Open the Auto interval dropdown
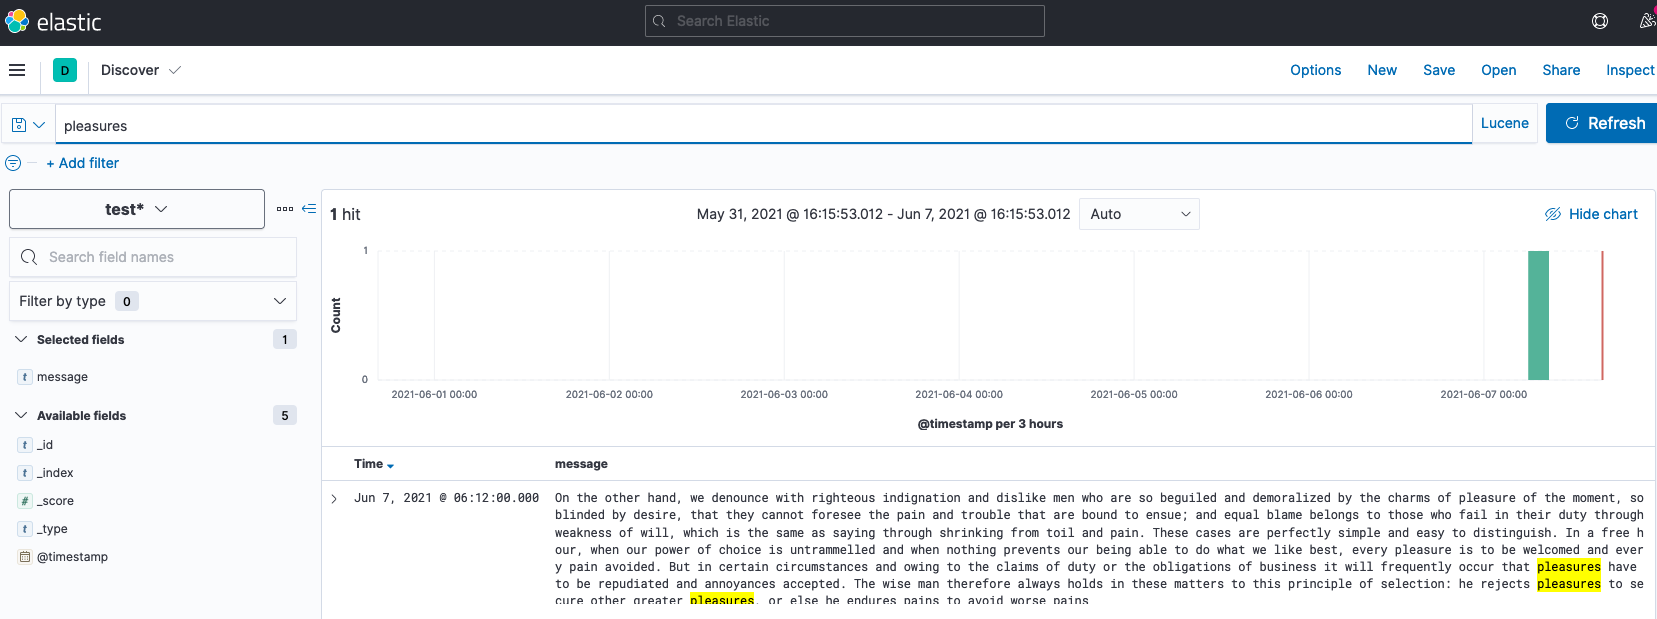 coord(1139,214)
